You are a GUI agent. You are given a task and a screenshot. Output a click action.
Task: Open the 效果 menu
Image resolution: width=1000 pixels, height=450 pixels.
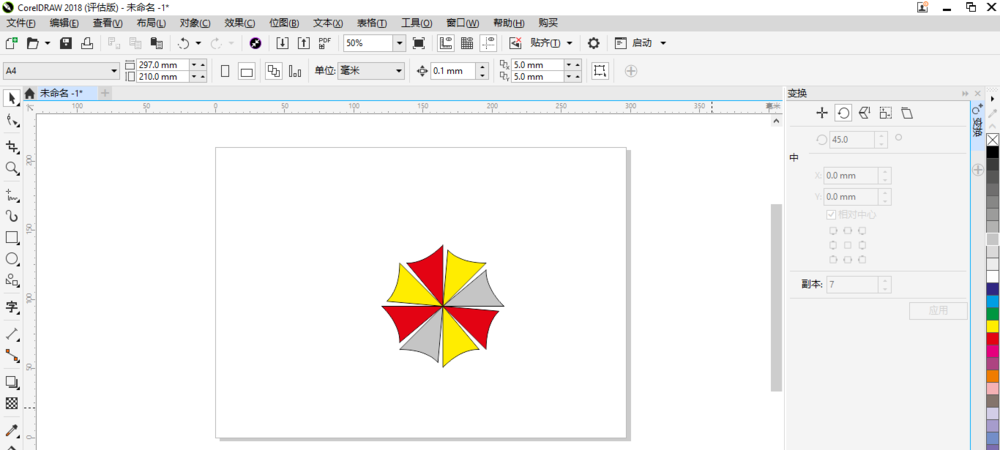tap(239, 23)
